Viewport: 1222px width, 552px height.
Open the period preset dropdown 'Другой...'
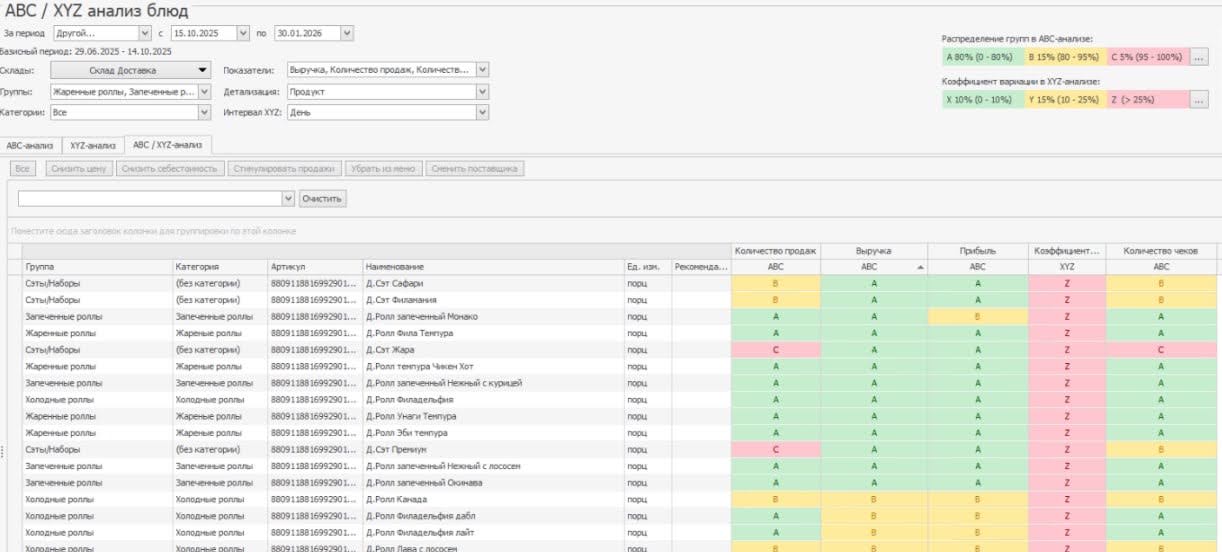(145, 33)
